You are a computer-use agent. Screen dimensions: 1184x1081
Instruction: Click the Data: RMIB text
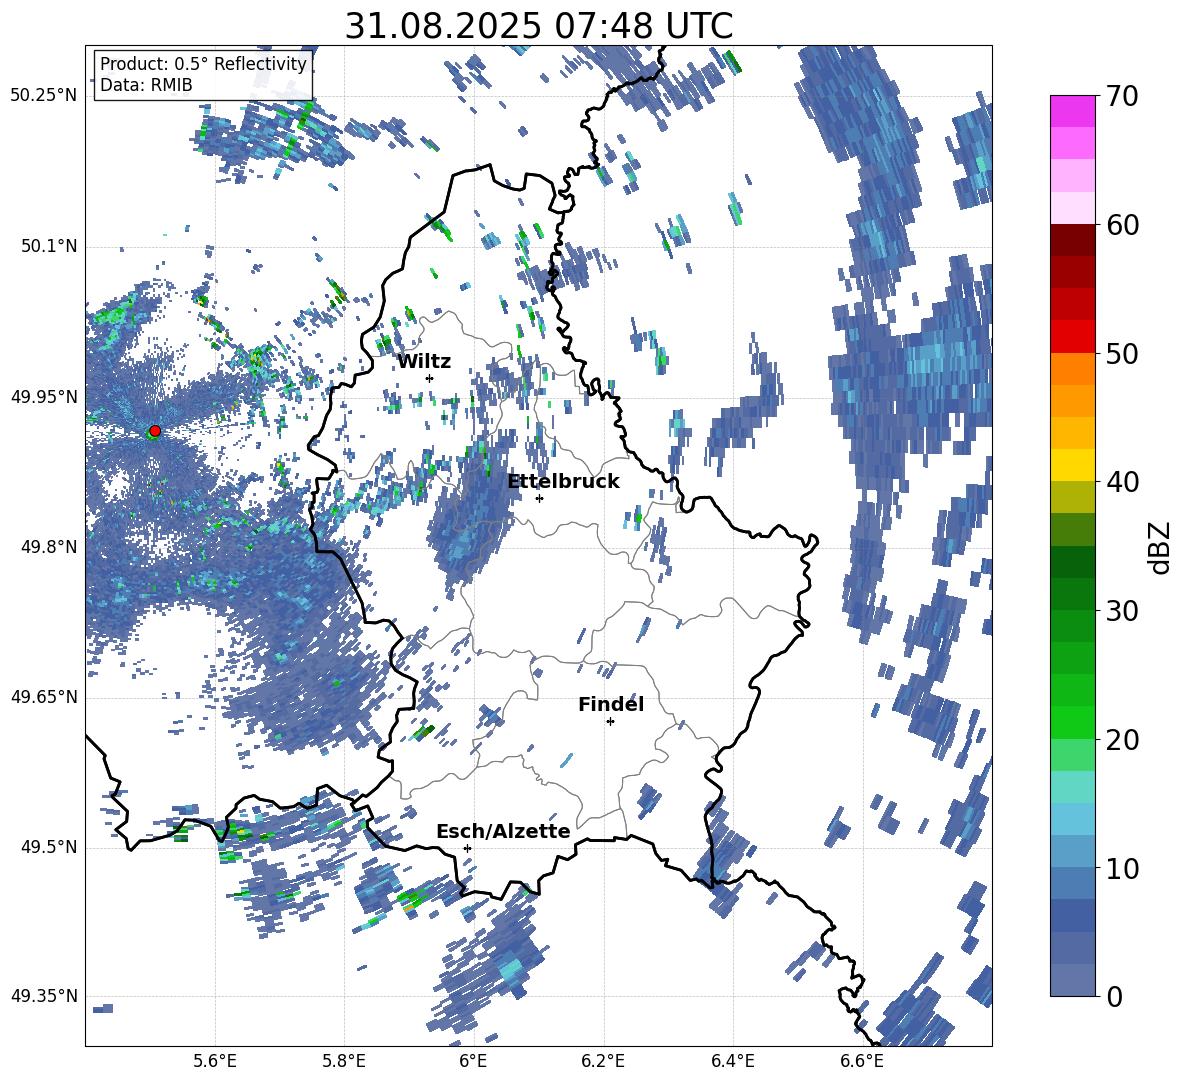(x=146, y=85)
